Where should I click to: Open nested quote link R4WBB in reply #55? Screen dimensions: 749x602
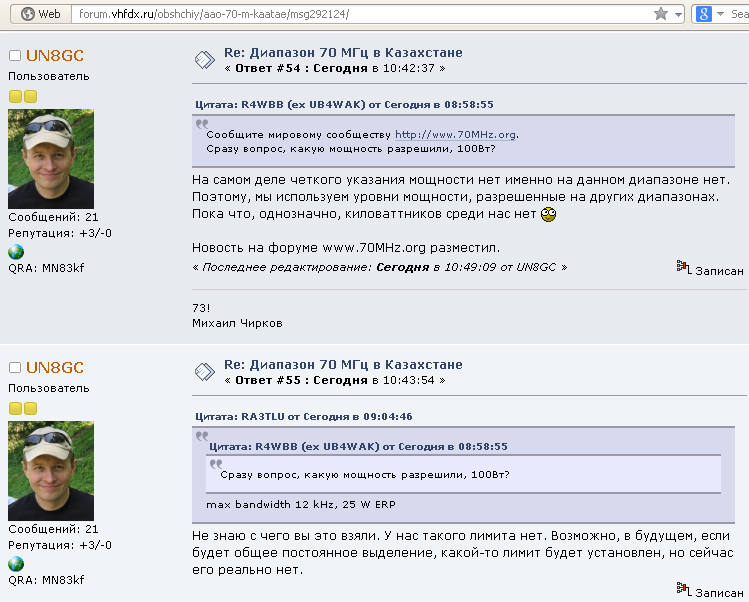point(358,447)
